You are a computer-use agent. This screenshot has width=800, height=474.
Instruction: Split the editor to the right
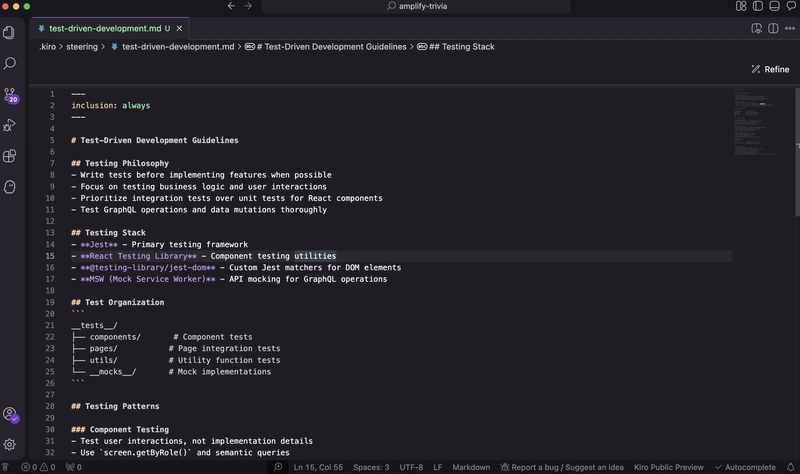(x=773, y=29)
